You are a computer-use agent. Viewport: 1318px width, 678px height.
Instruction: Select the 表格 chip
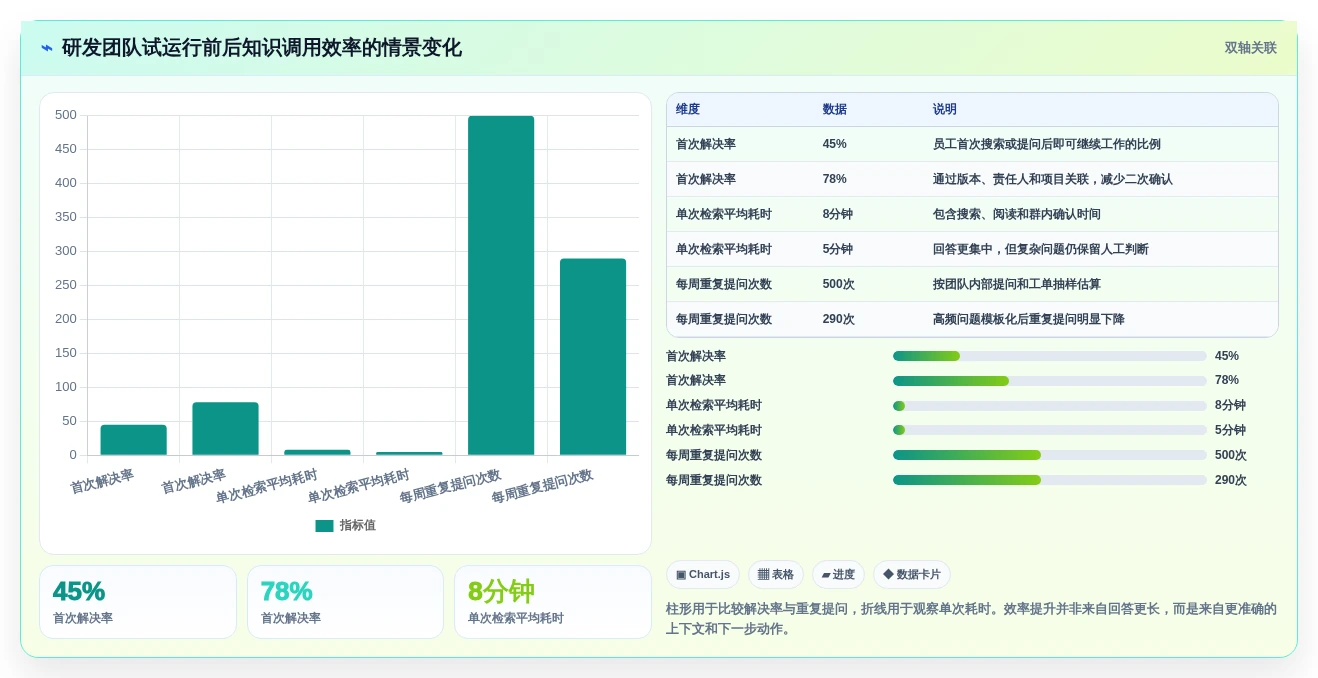coord(776,575)
